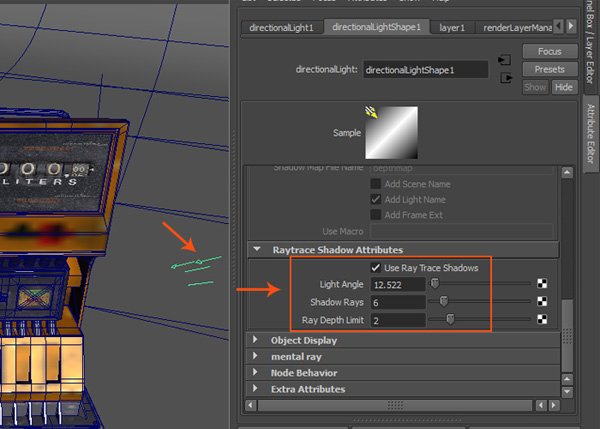Click the go to input connection icon
The height and width of the screenshot is (429, 600).
(505, 60)
